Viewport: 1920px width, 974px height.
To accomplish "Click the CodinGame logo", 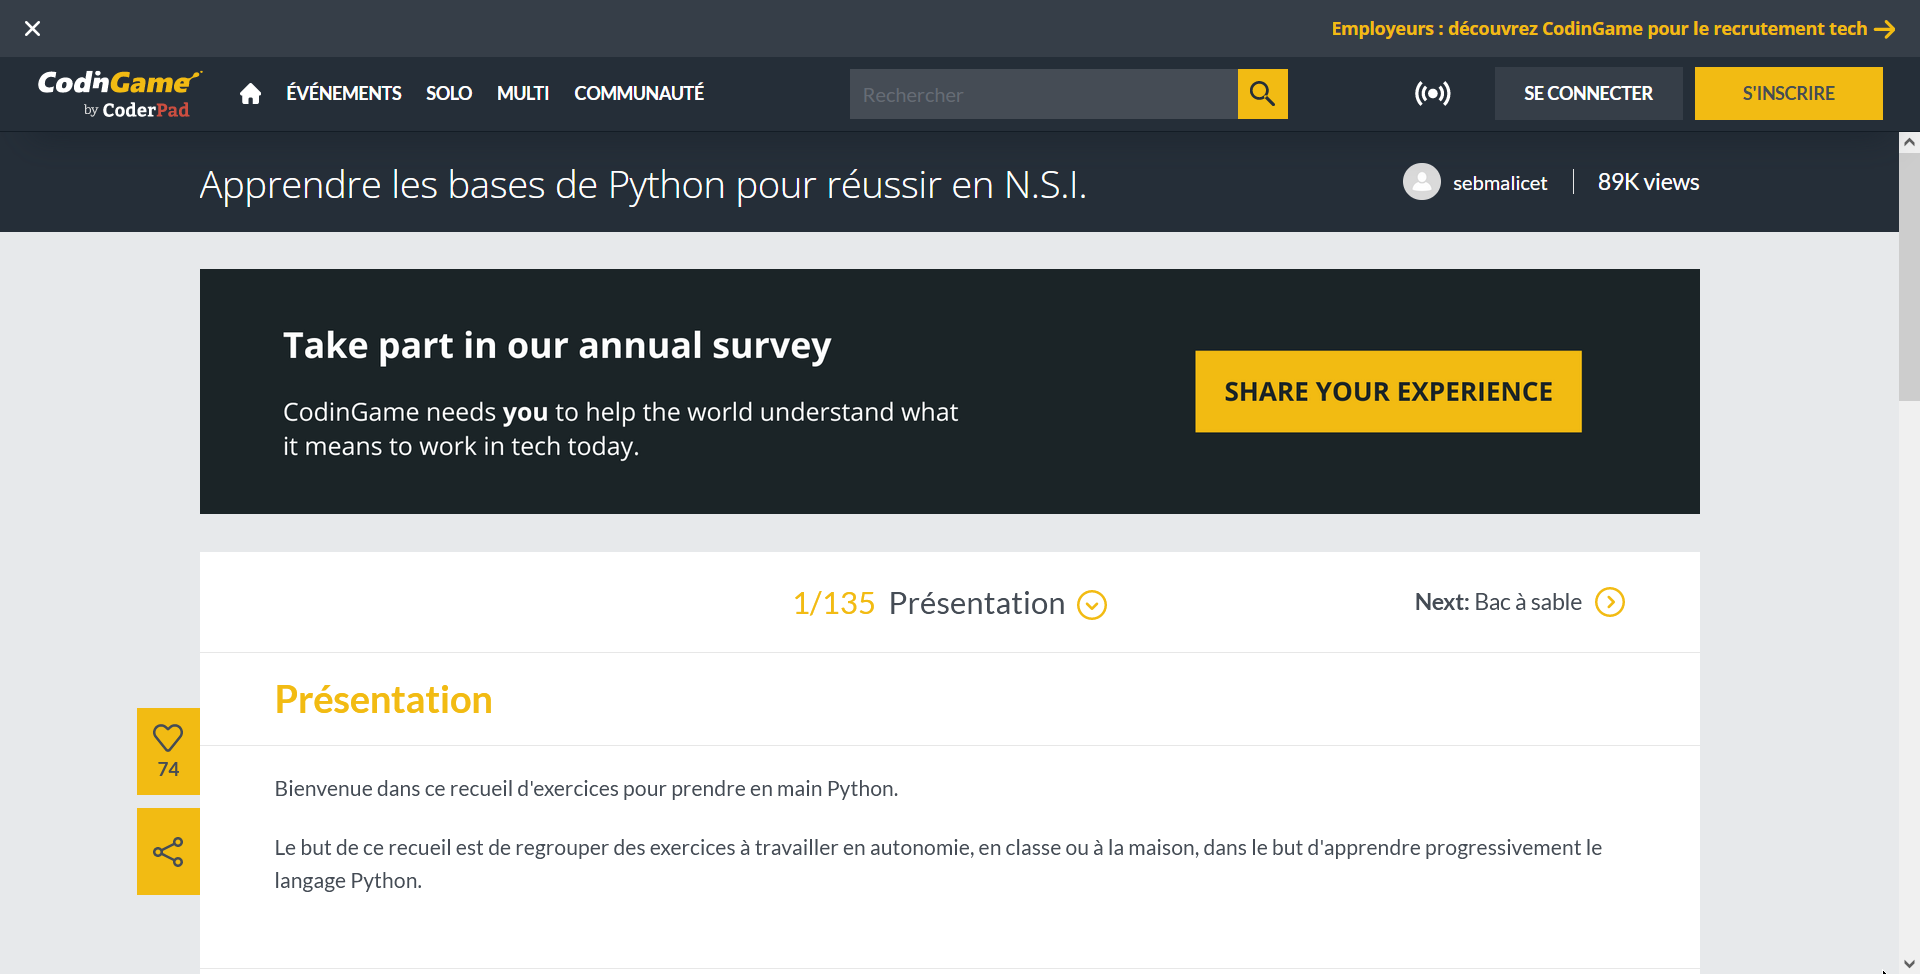I will tap(119, 94).
